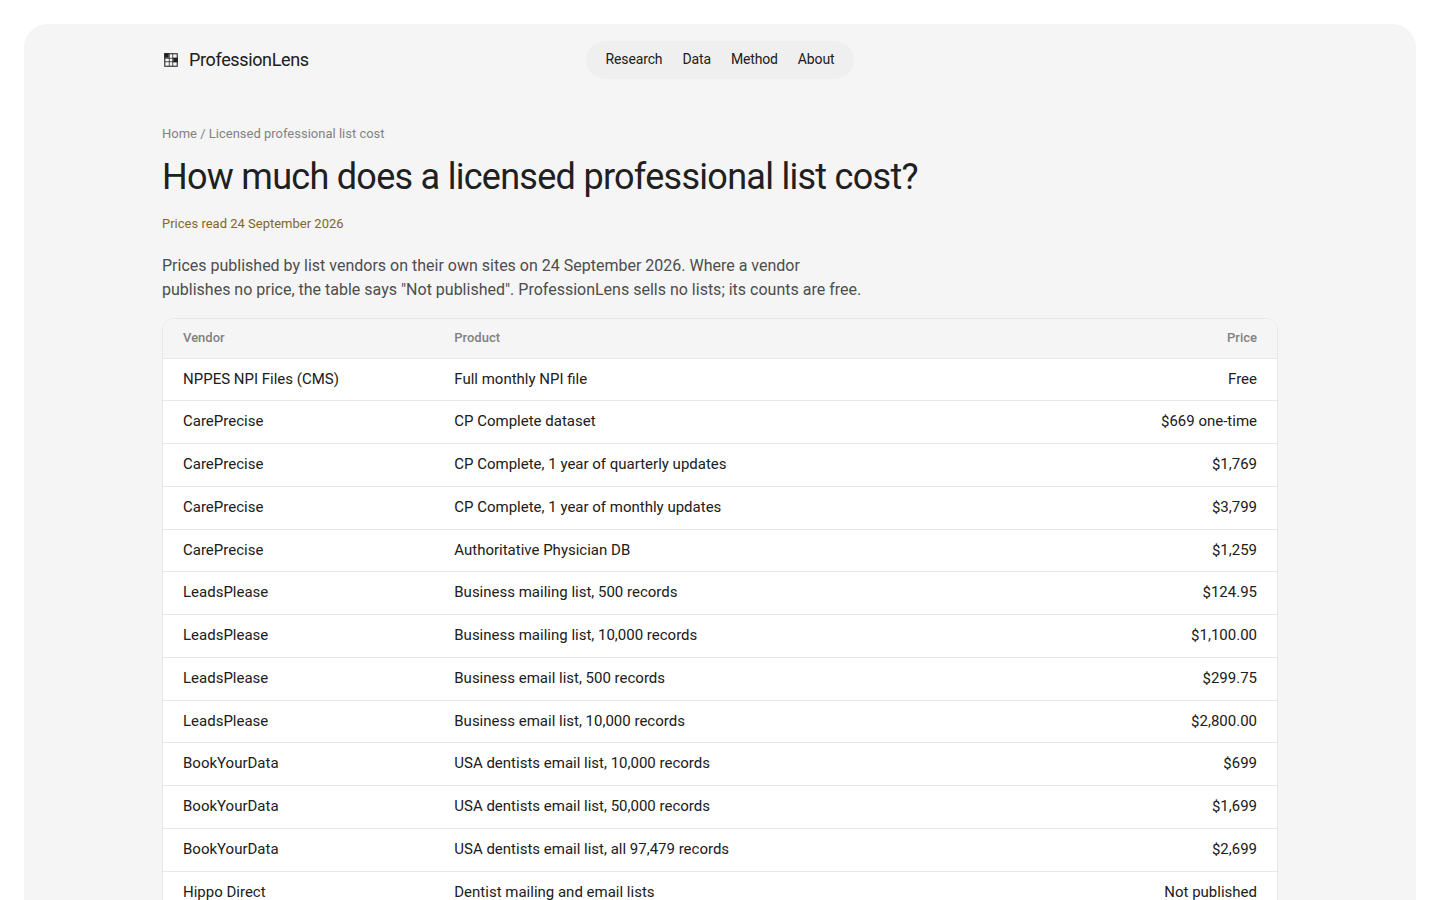The height and width of the screenshot is (900, 1440).
Task: Click the '$124.95' price cell
Action: point(1229,592)
